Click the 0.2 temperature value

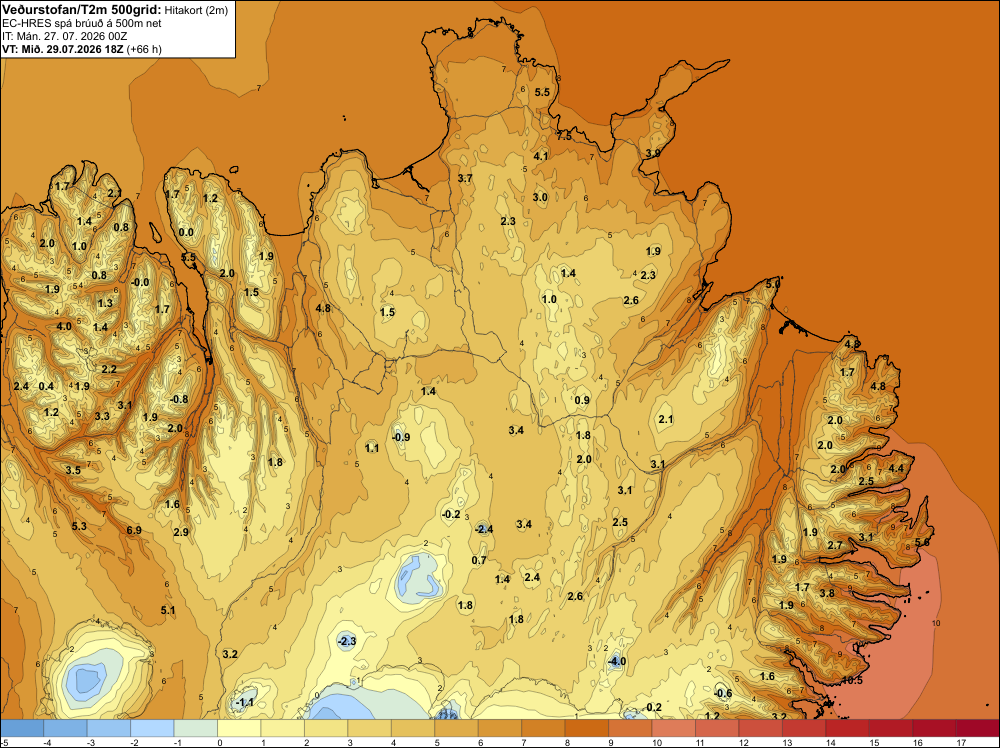pos(654,707)
